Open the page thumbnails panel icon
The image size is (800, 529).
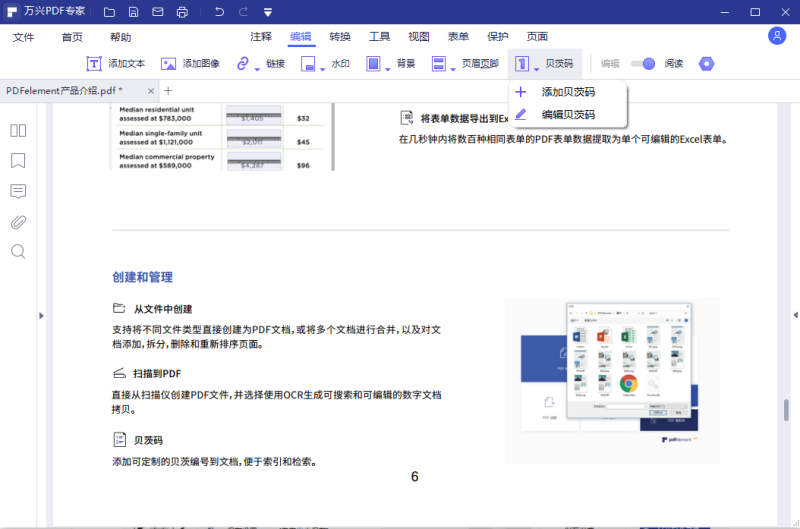[18, 131]
